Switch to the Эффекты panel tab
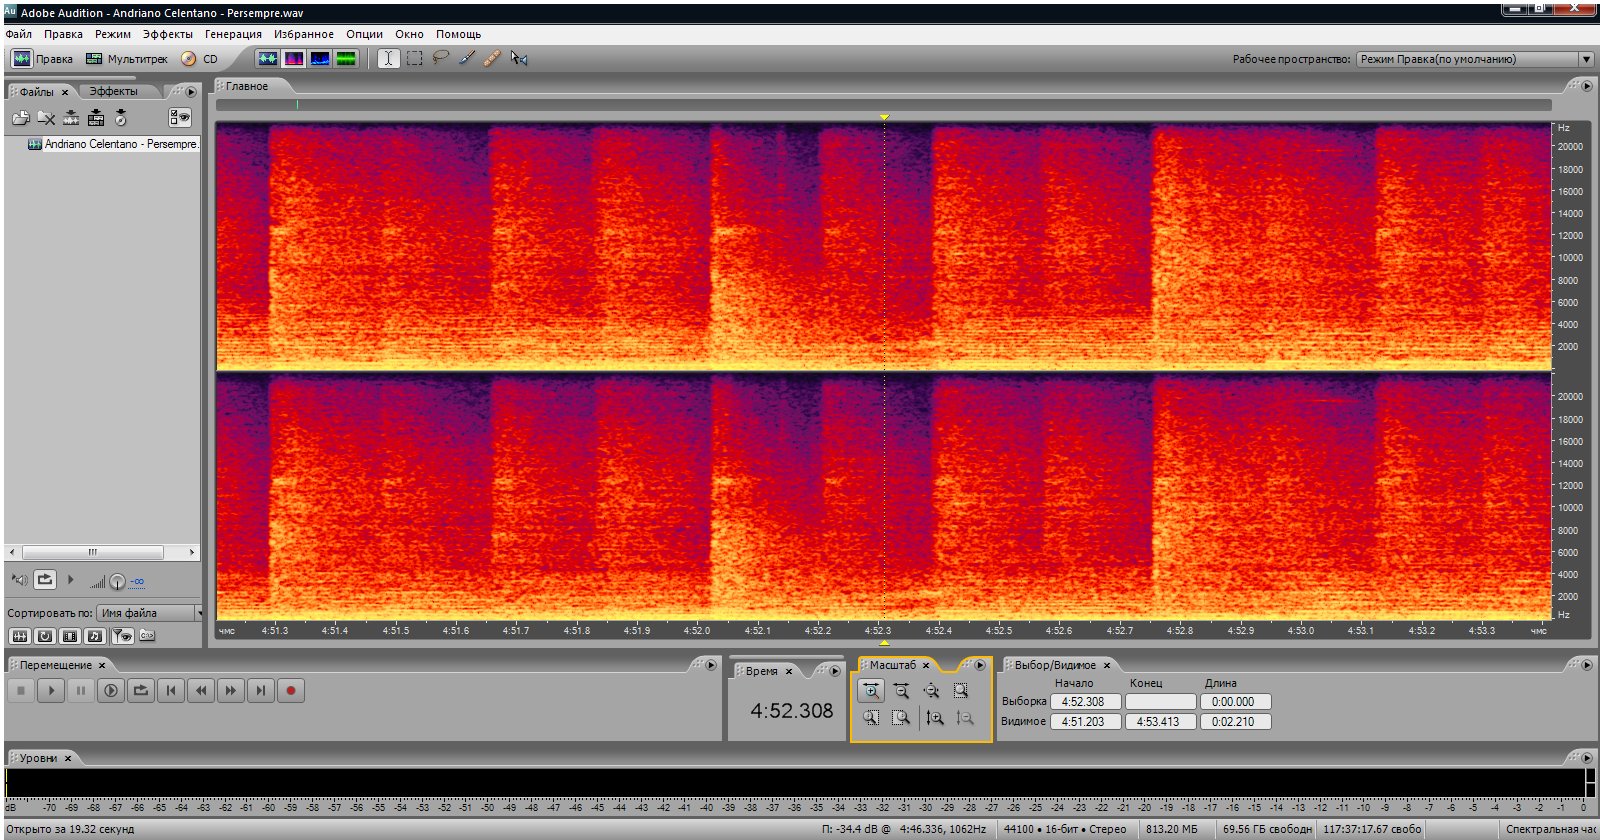The width and height of the screenshot is (1600, 840). 113,91
